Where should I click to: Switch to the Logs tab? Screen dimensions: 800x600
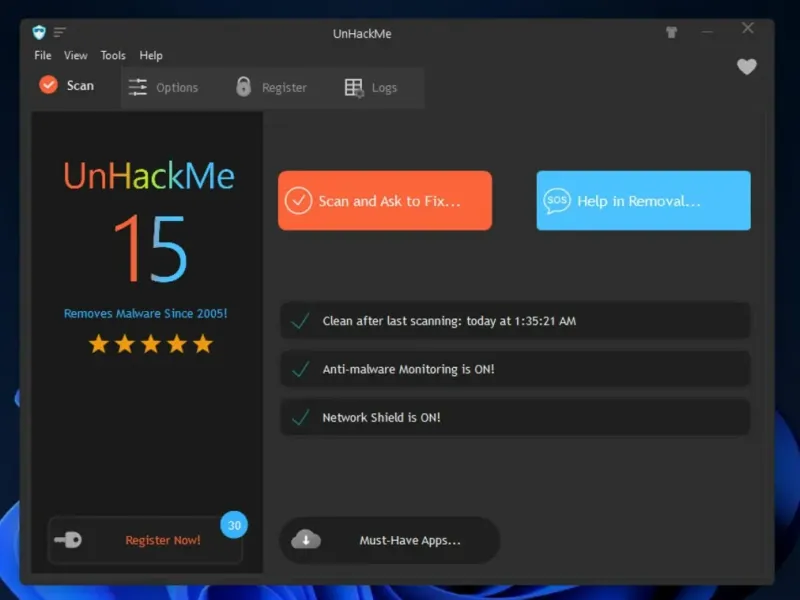(x=371, y=88)
